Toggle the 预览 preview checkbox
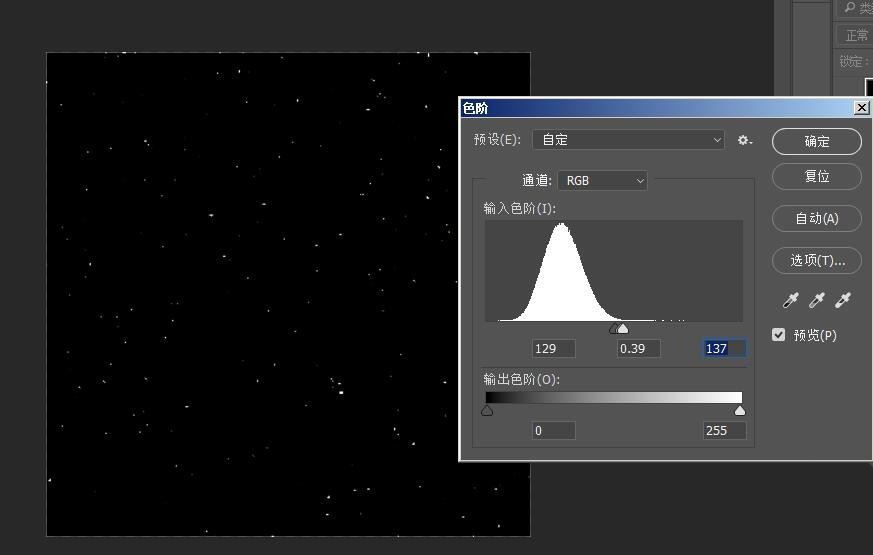The image size is (873, 555). coord(778,335)
